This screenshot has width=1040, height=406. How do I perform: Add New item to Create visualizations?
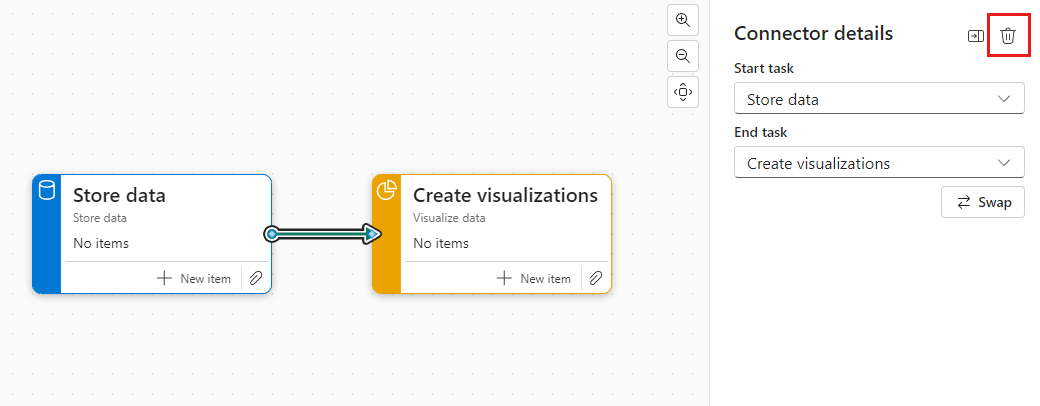point(534,278)
